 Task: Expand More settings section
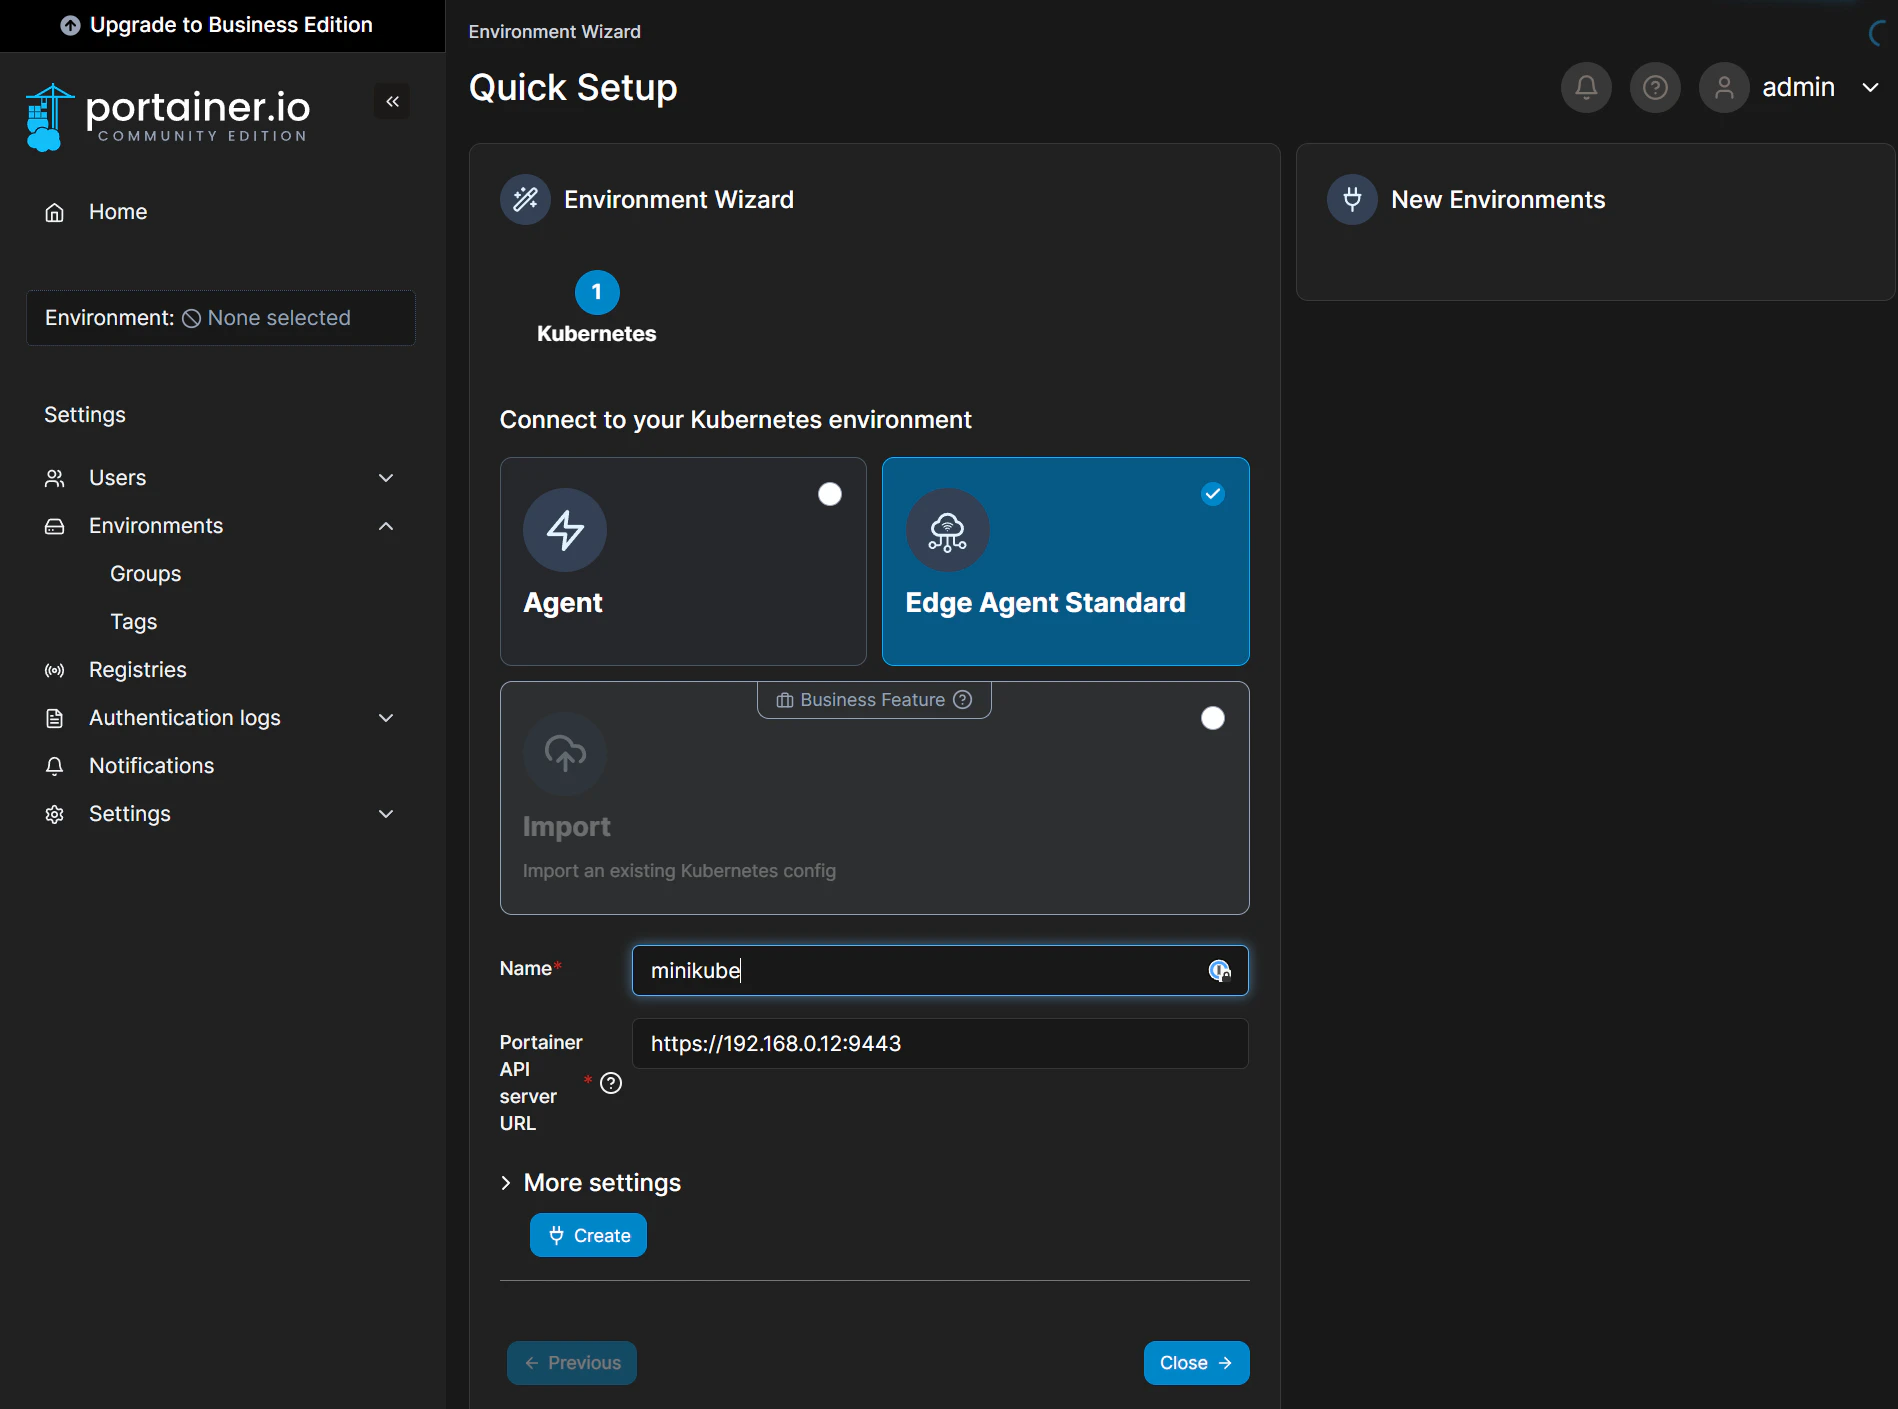pyautogui.click(x=590, y=1183)
